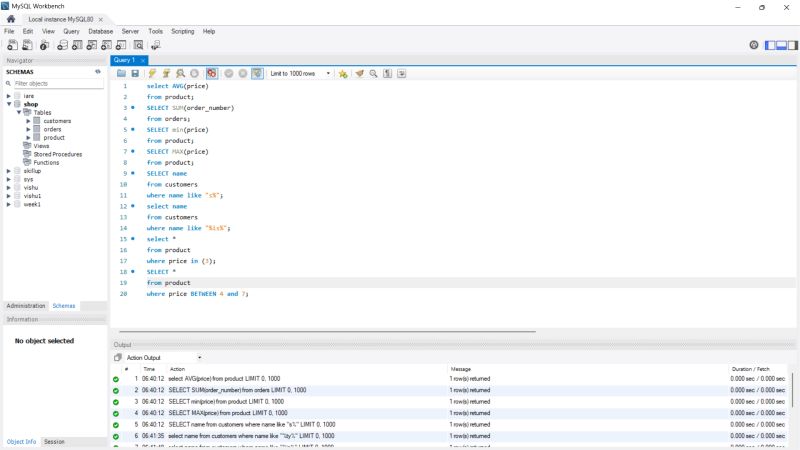Expand the product table
The height and width of the screenshot is (450, 800).
click(x=29, y=137)
